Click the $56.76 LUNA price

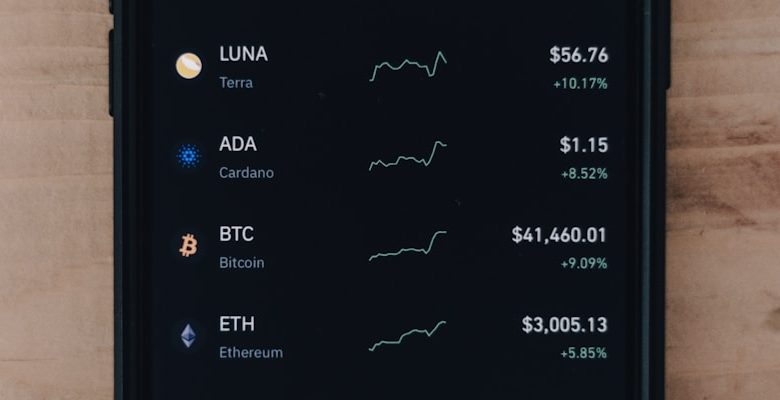[x=579, y=55]
